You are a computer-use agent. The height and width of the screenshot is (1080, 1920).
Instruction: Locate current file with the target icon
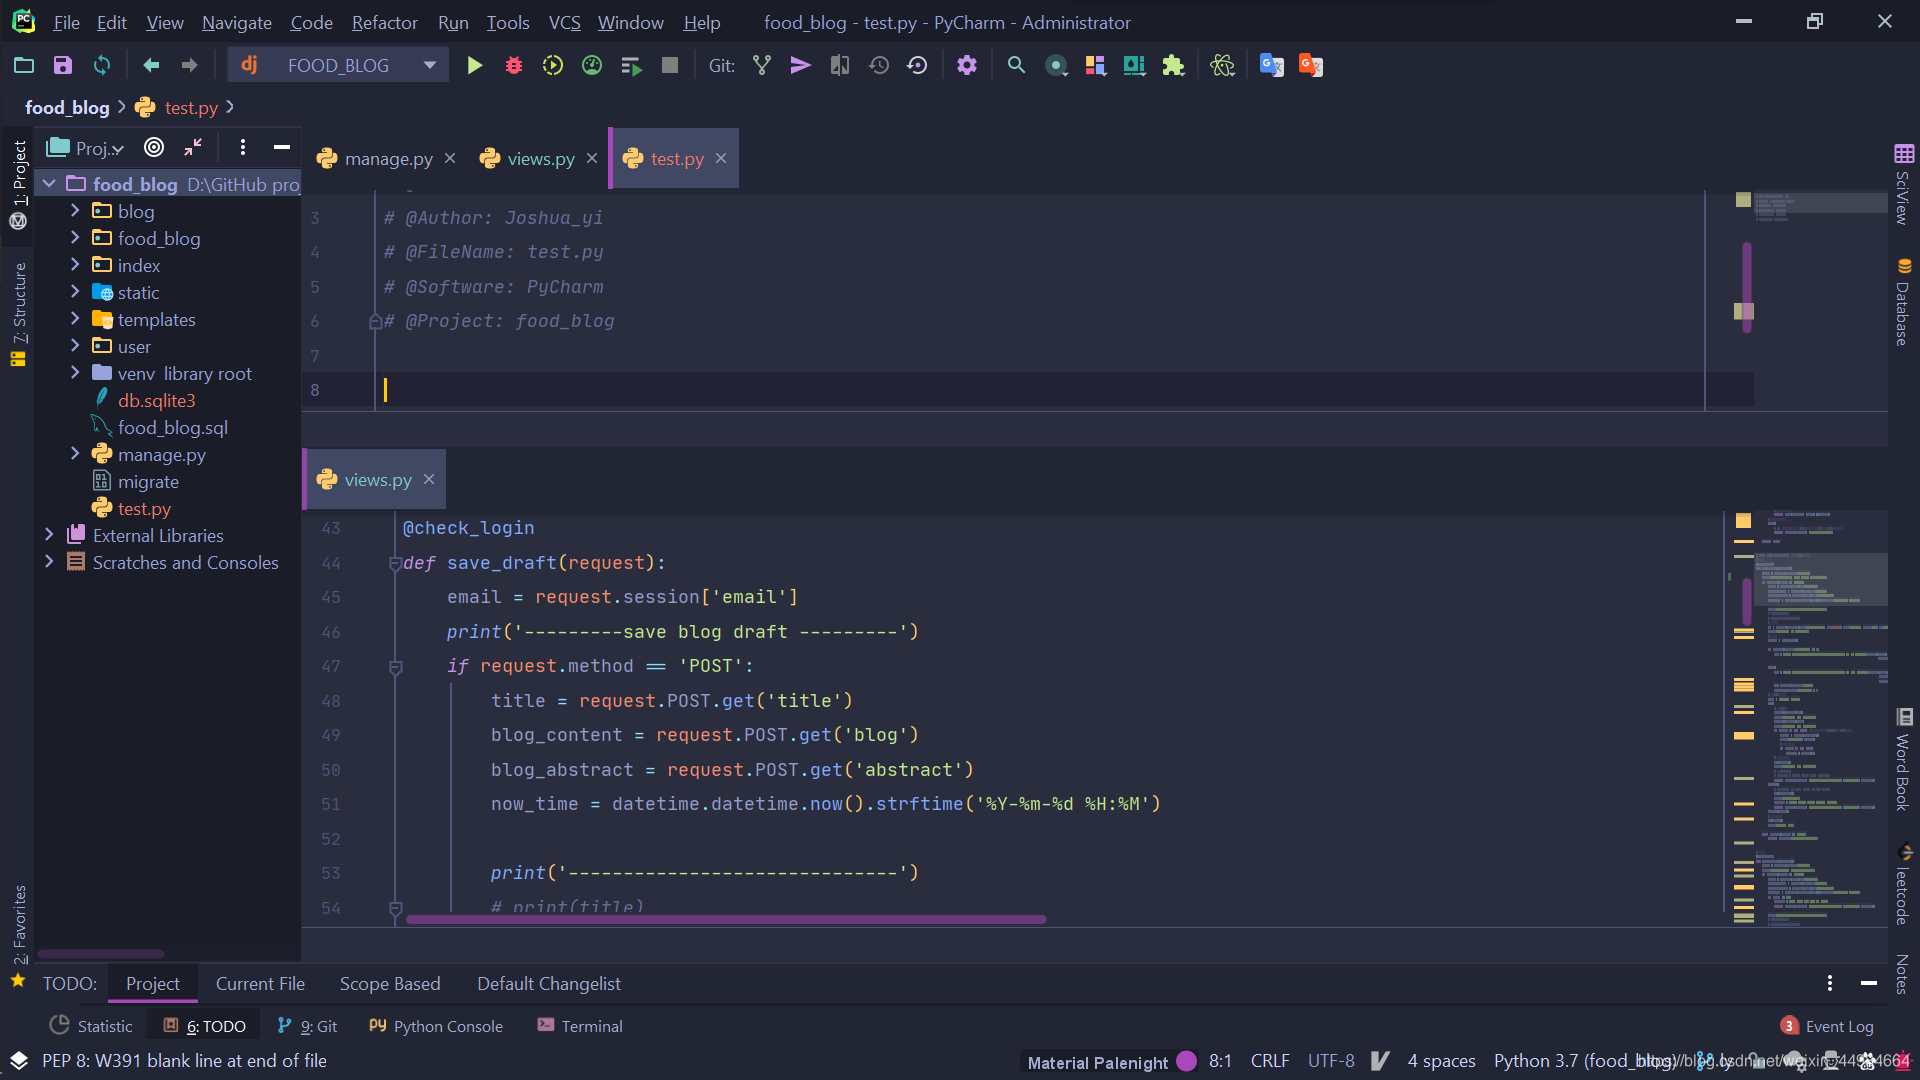point(154,148)
